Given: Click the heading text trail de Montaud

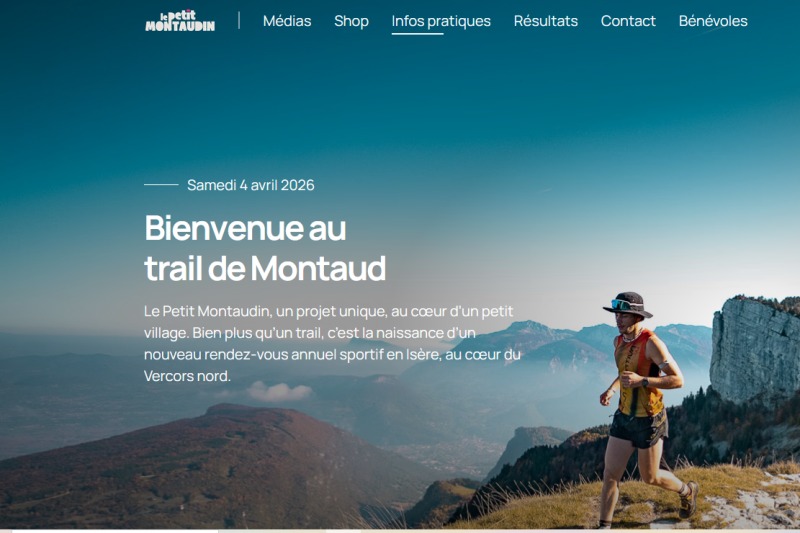Looking at the screenshot, I should coord(265,268).
